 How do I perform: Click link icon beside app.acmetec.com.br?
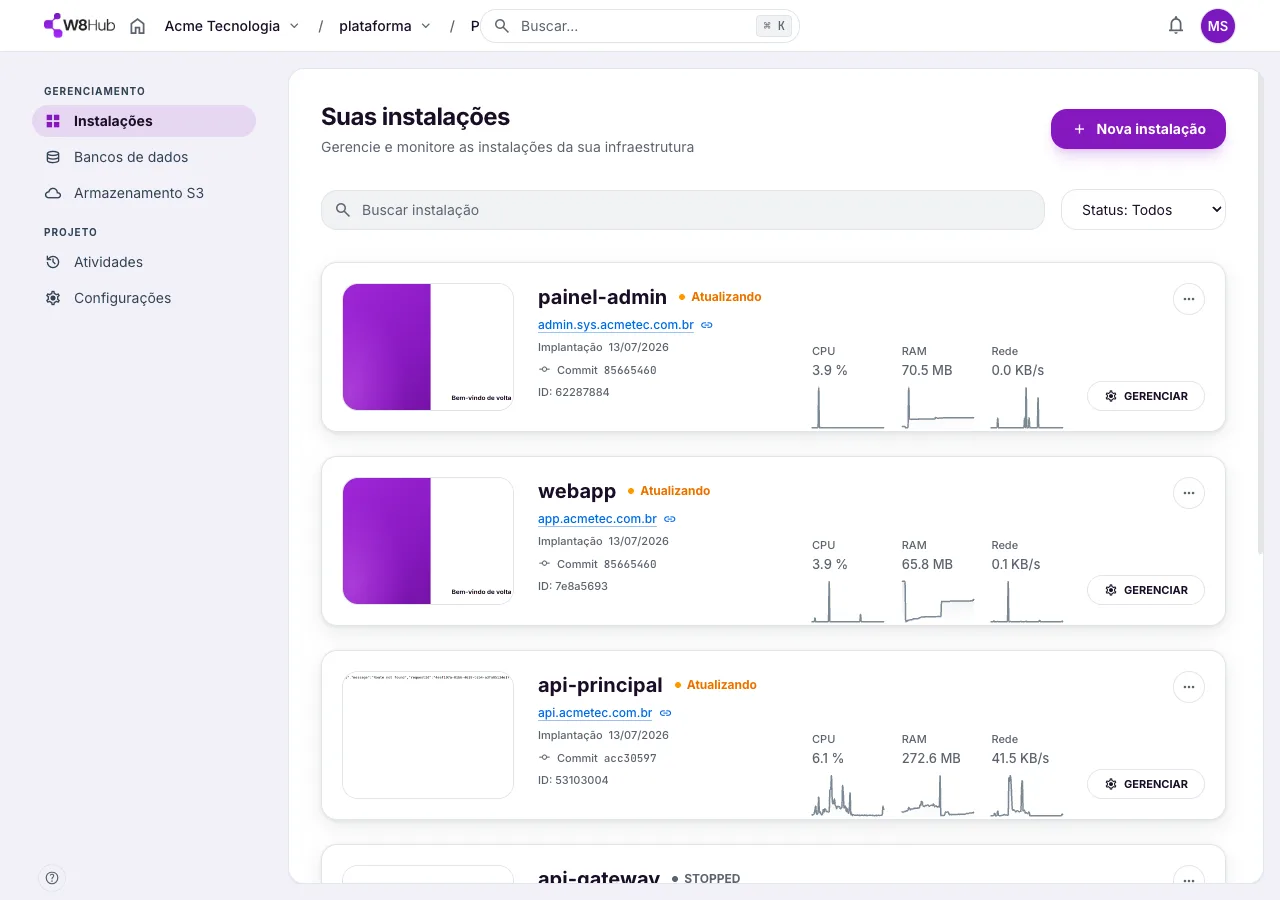pos(670,519)
